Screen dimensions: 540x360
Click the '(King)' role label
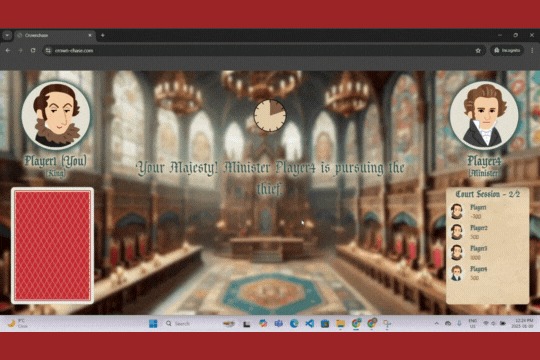[55, 174]
